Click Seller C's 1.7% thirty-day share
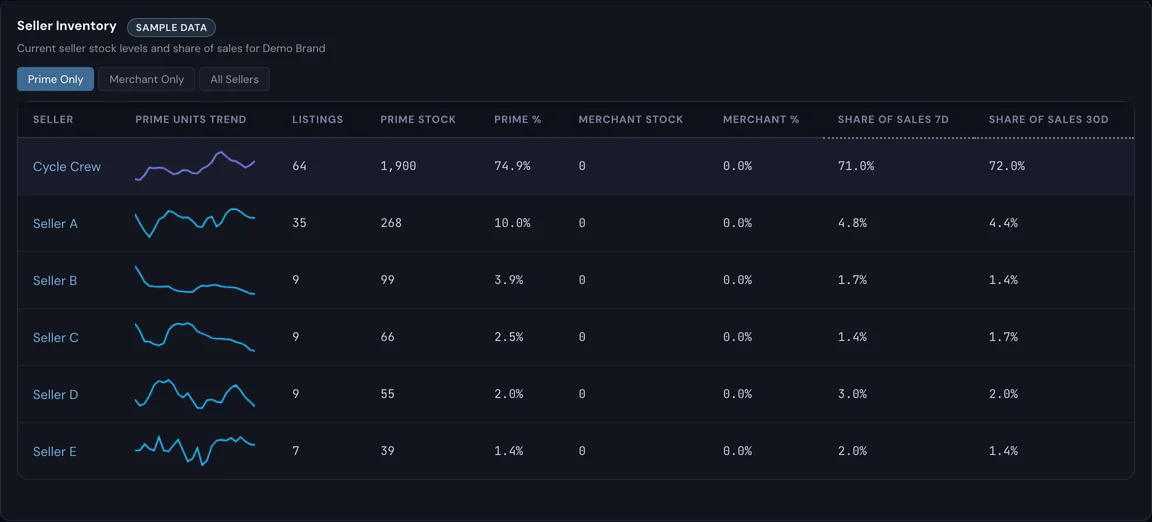The width and height of the screenshot is (1152, 522). pyautogui.click(x=1004, y=337)
